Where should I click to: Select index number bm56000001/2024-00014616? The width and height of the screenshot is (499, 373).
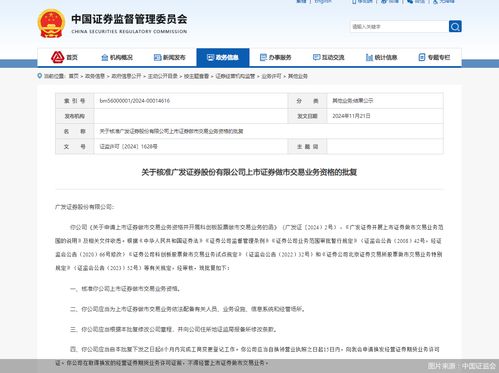point(135,101)
